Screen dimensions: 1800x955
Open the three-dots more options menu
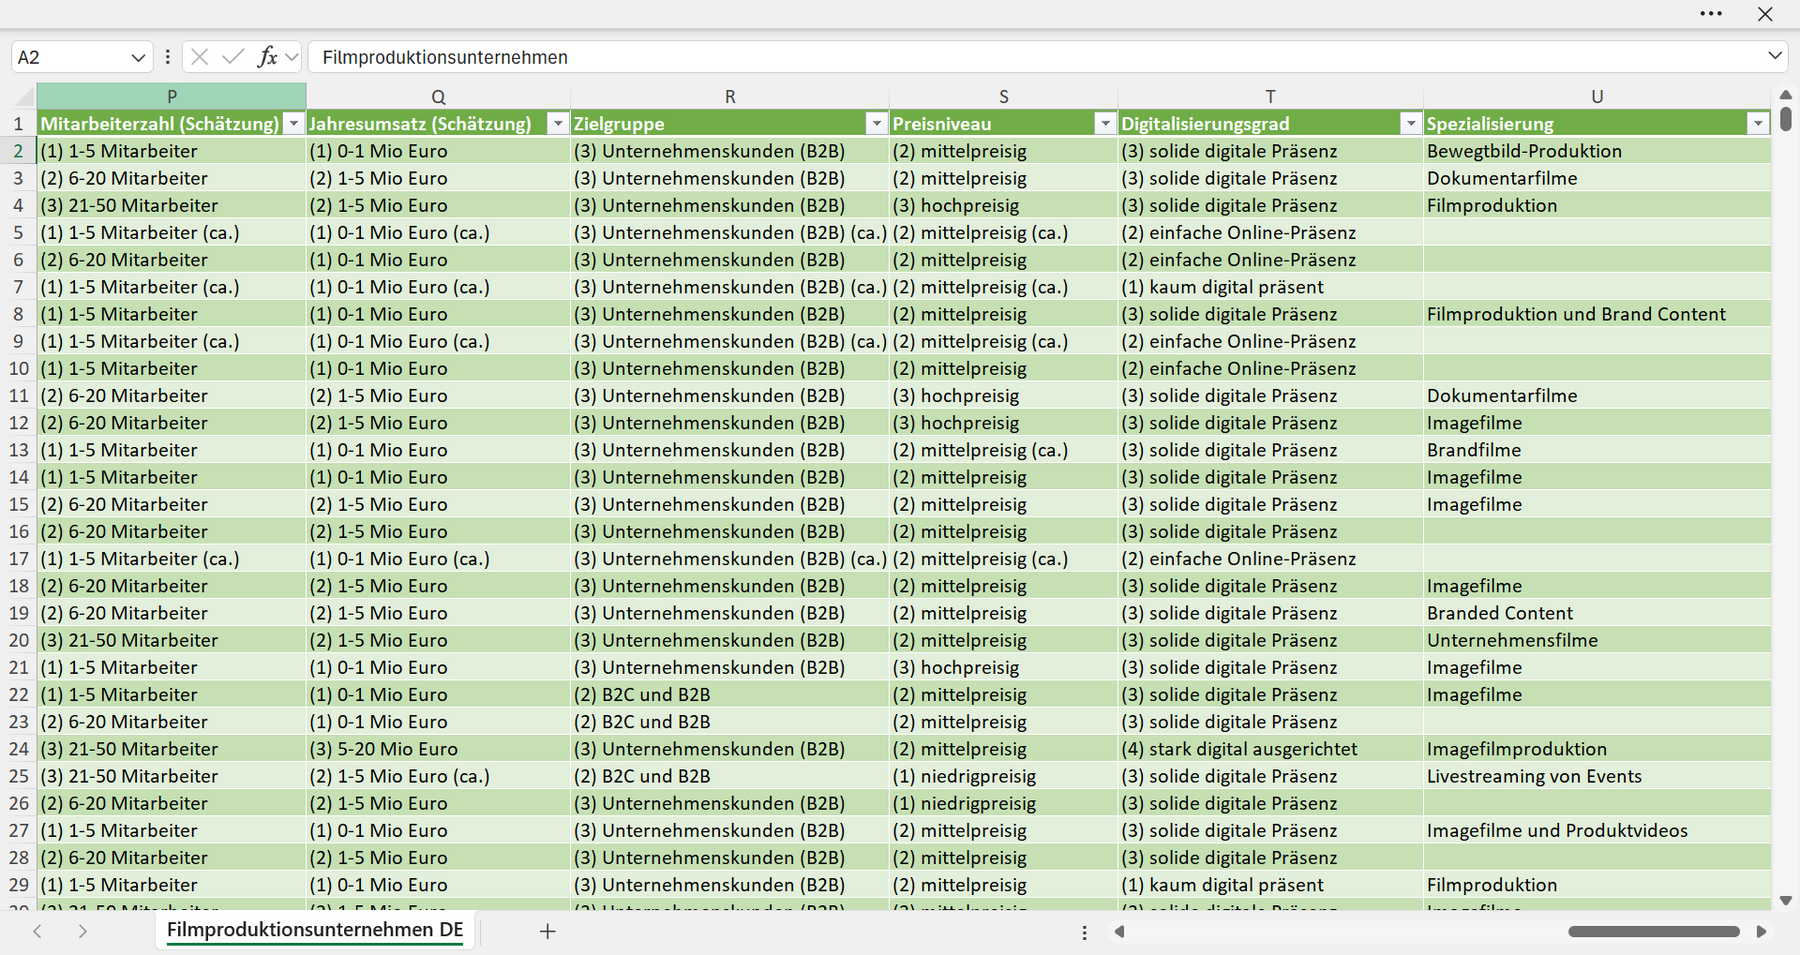1711,14
